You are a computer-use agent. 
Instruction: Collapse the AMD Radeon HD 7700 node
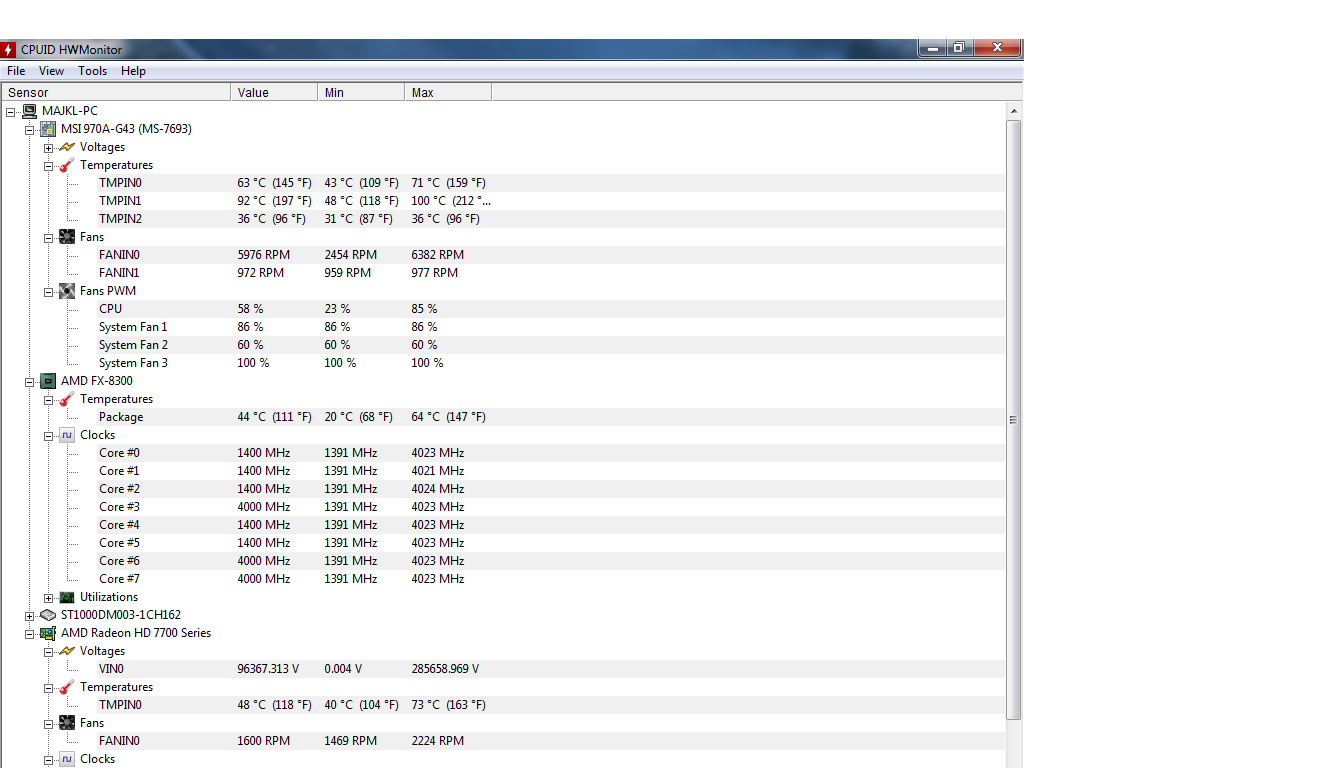pyautogui.click(x=29, y=634)
